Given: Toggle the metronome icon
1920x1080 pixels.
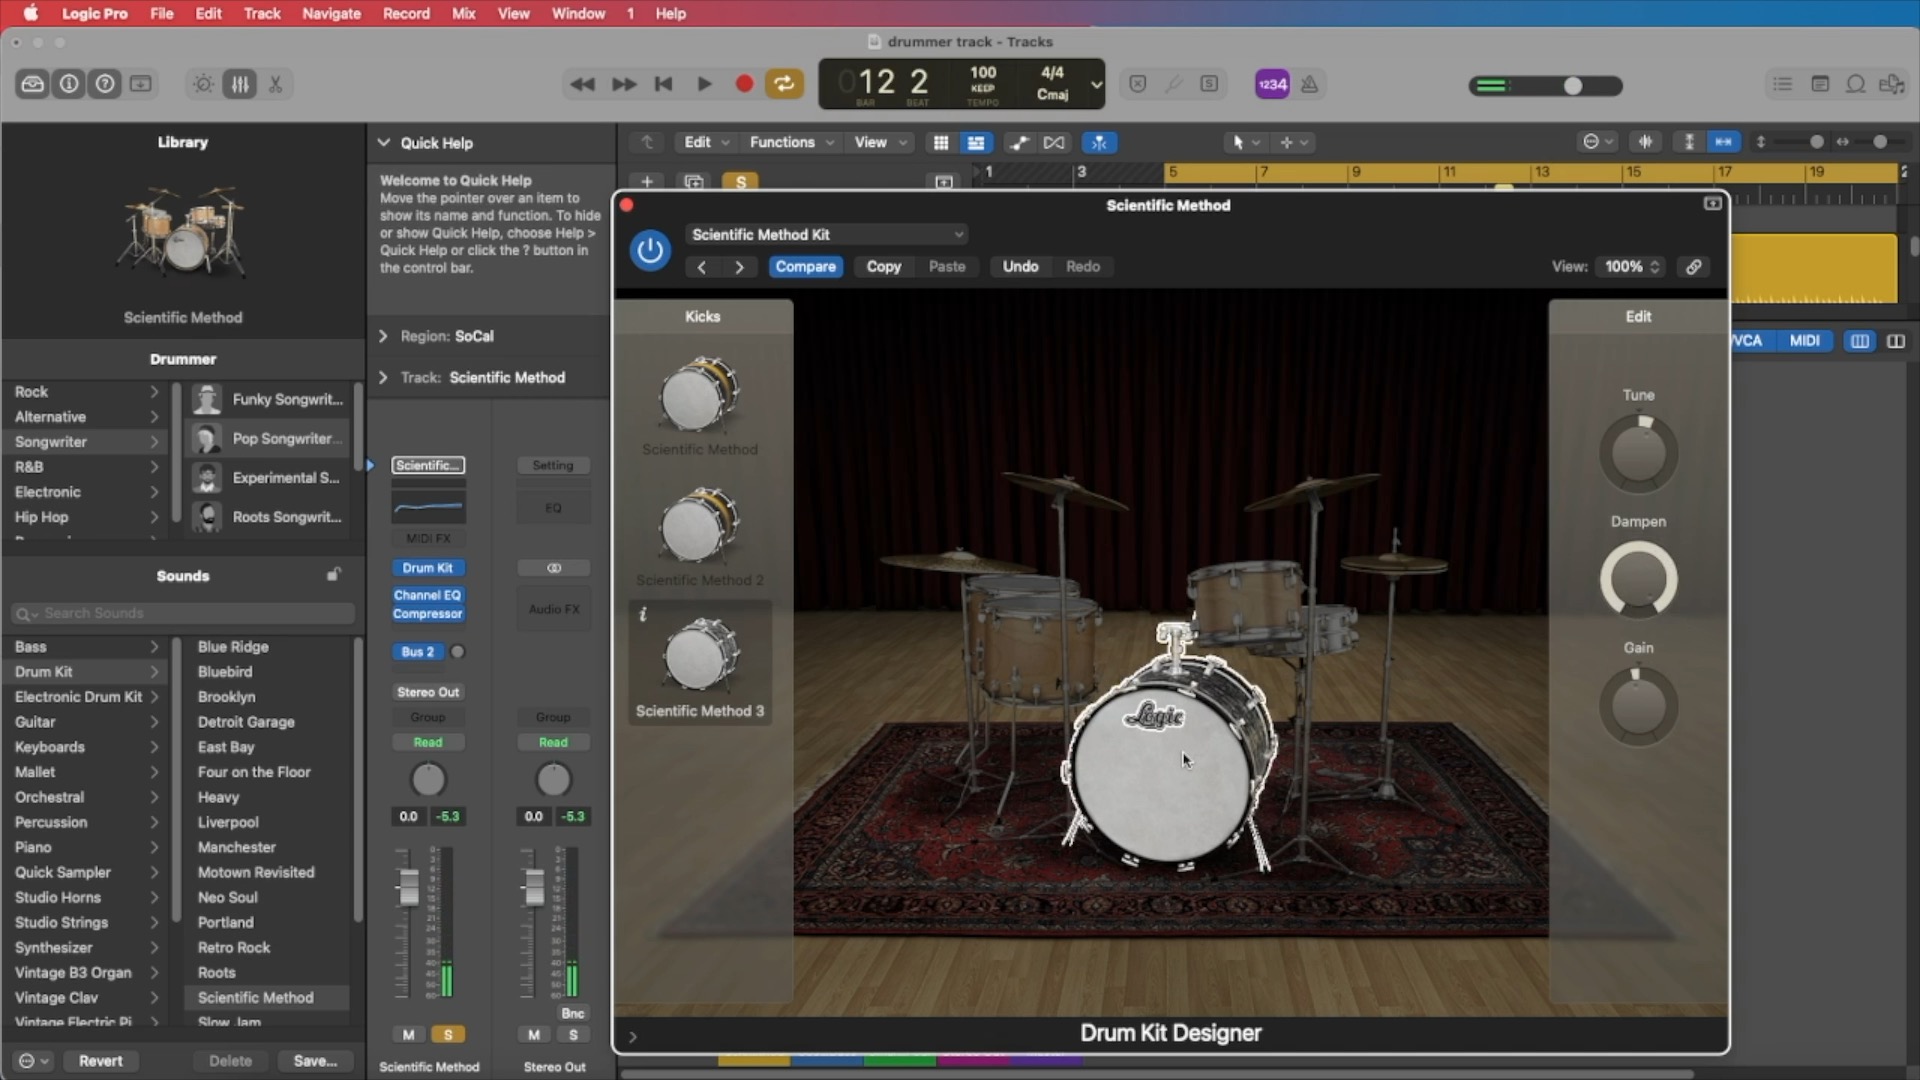Looking at the screenshot, I should [1309, 84].
